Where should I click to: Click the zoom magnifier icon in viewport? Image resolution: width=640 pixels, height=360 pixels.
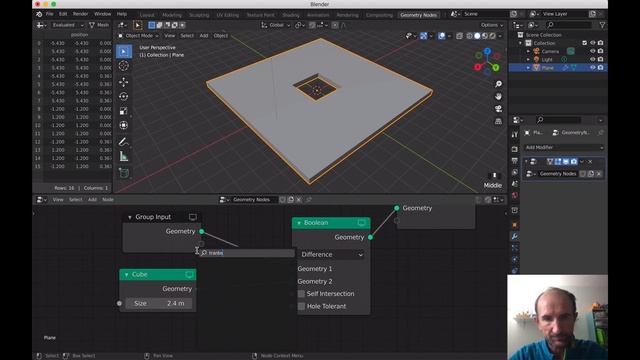tap(498, 84)
